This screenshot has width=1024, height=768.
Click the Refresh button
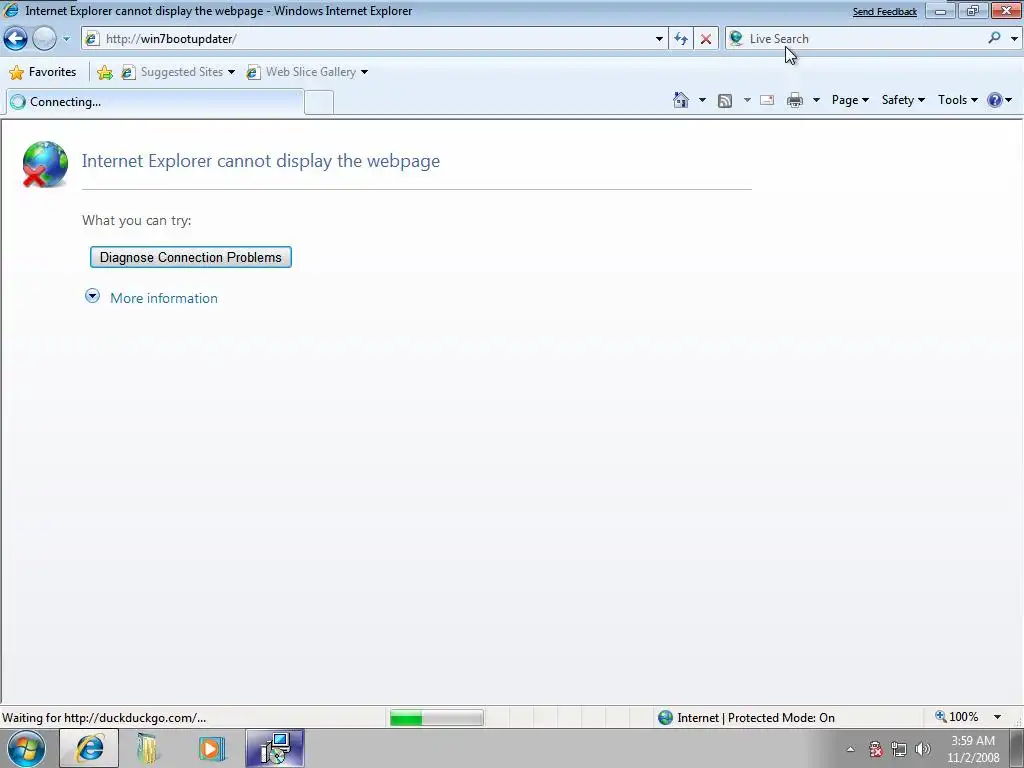click(681, 39)
